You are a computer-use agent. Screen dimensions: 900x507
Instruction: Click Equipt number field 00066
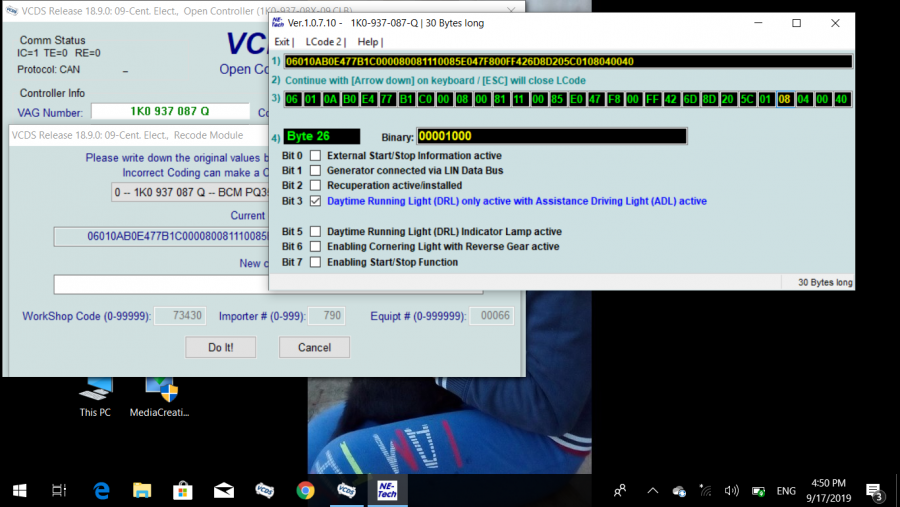point(491,316)
